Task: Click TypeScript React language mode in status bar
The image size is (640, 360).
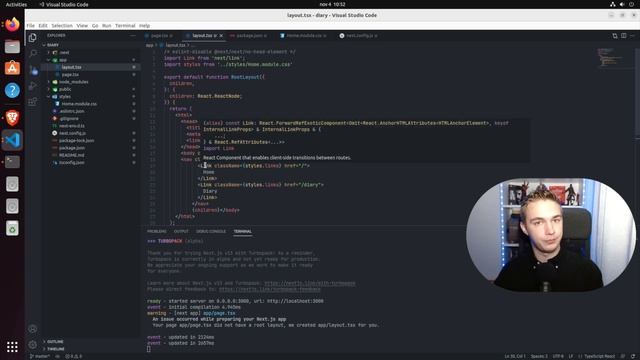Action: (600, 356)
